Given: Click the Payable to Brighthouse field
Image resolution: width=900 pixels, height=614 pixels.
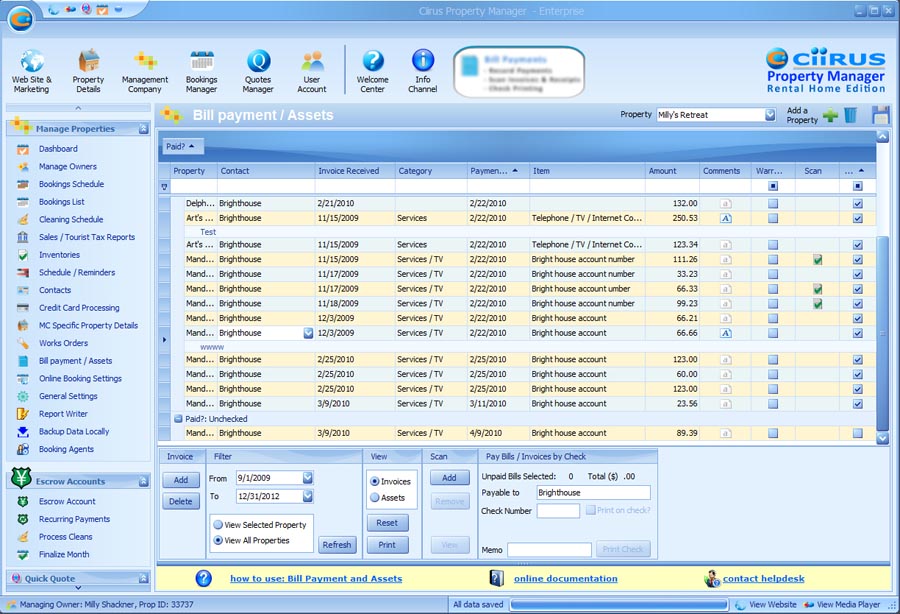Looking at the screenshot, I should click(593, 492).
